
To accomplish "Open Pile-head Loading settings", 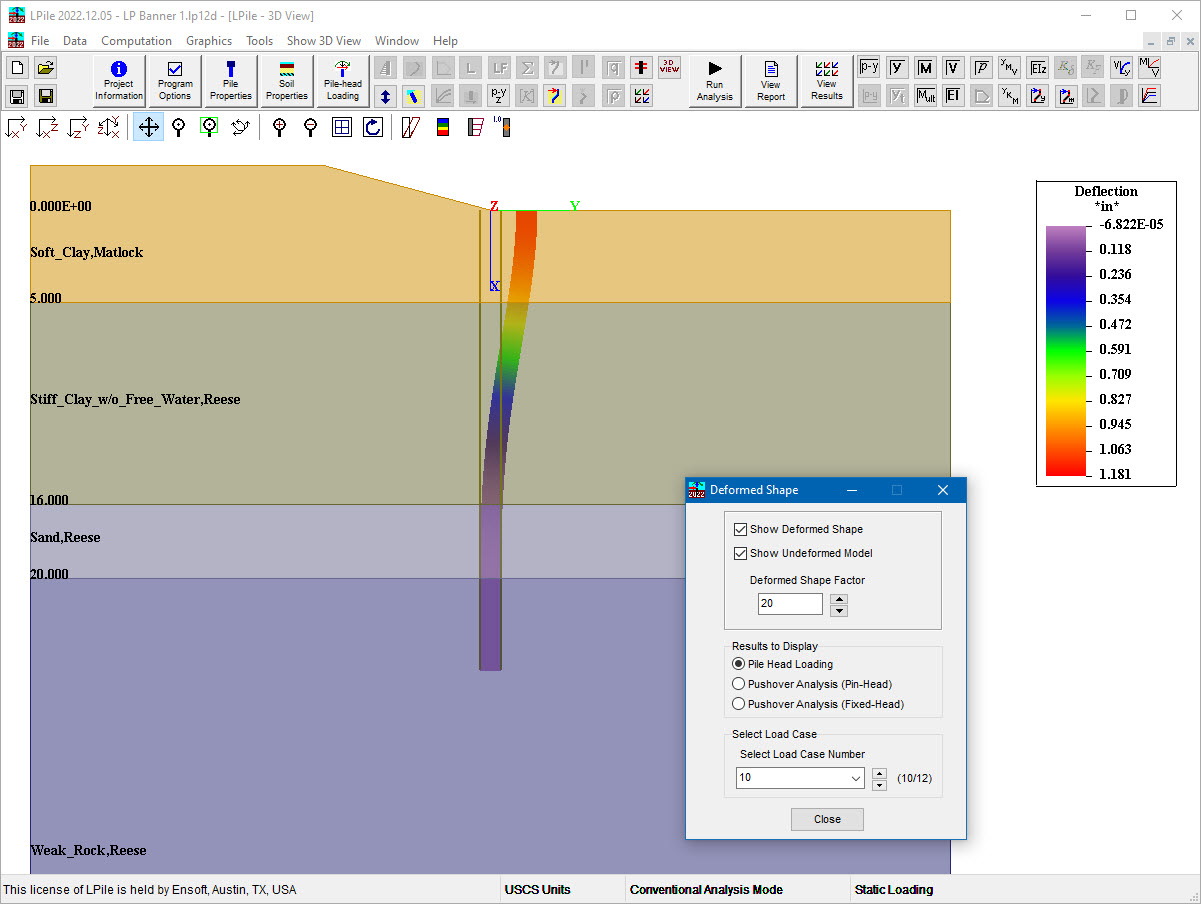I will pyautogui.click(x=342, y=80).
